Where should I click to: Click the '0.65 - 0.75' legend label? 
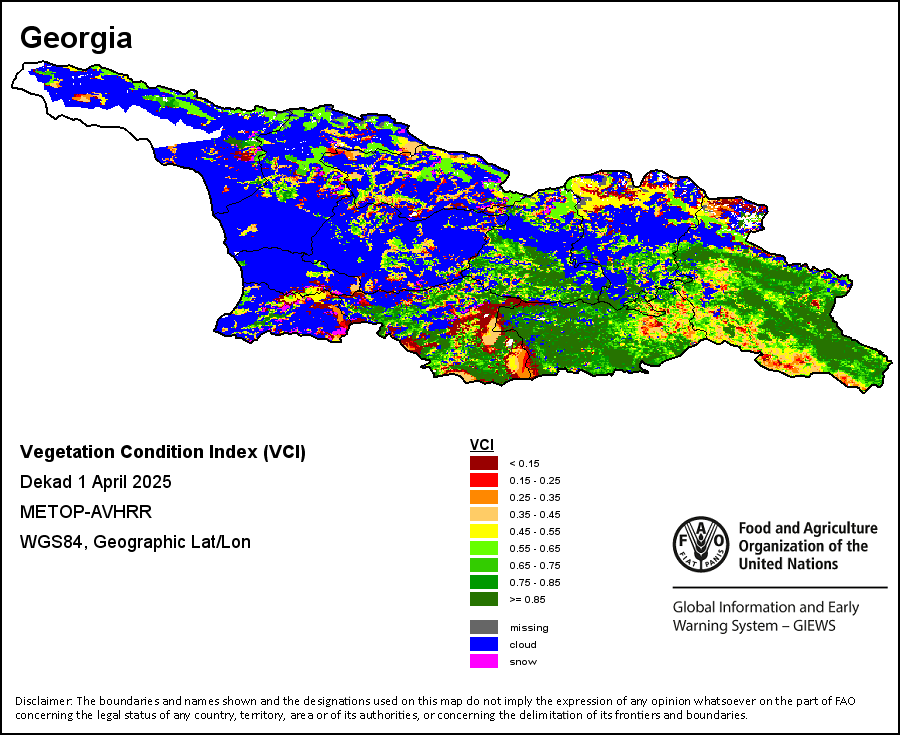(x=535, y=566)
